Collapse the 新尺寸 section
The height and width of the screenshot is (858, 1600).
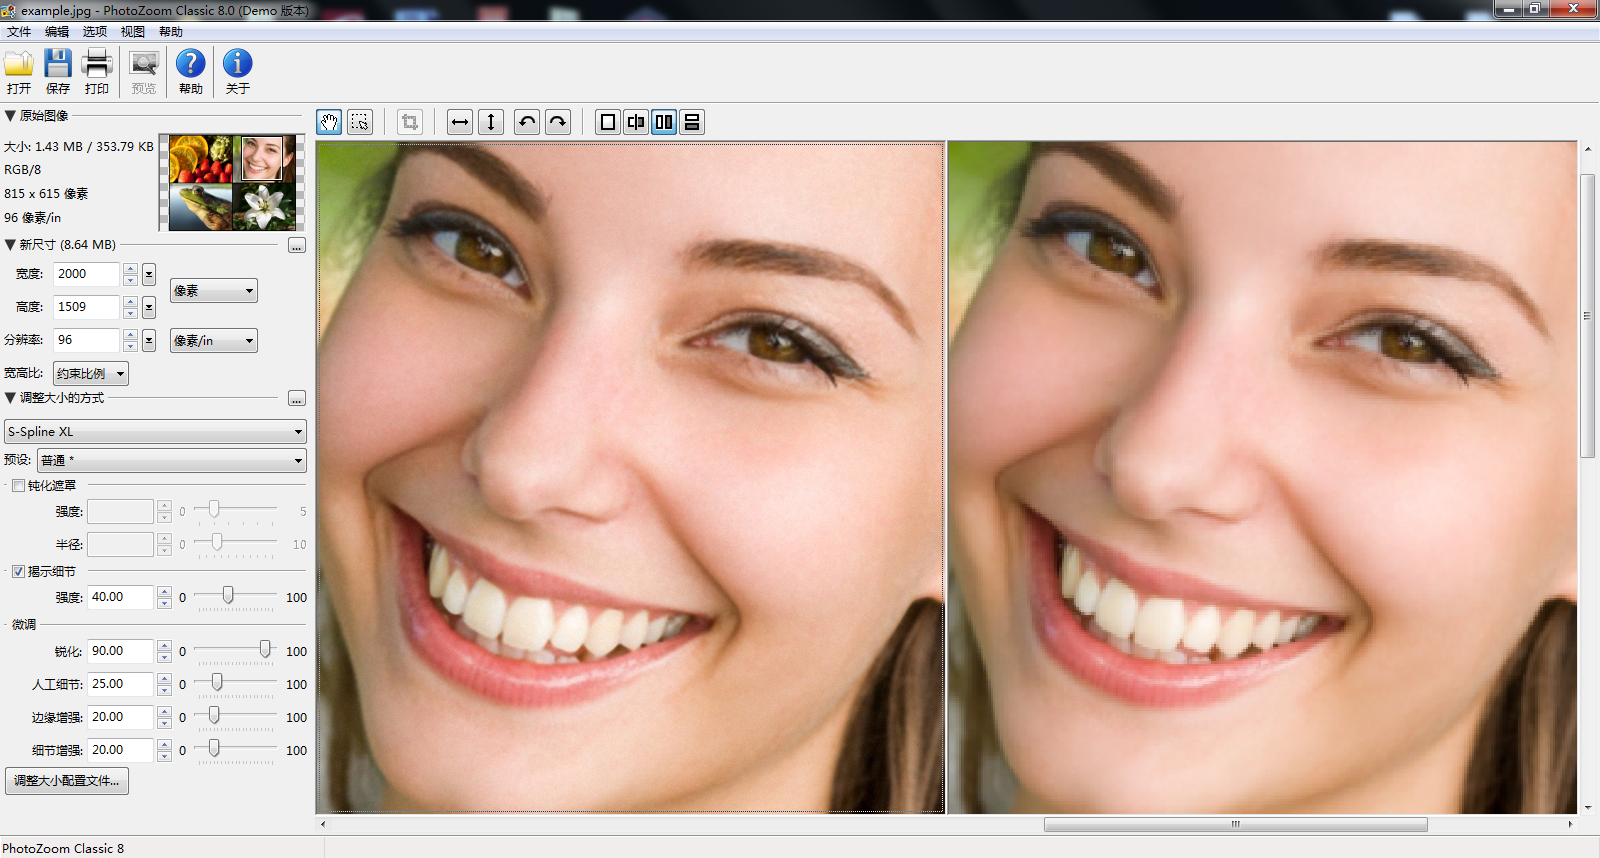[10, 245]
